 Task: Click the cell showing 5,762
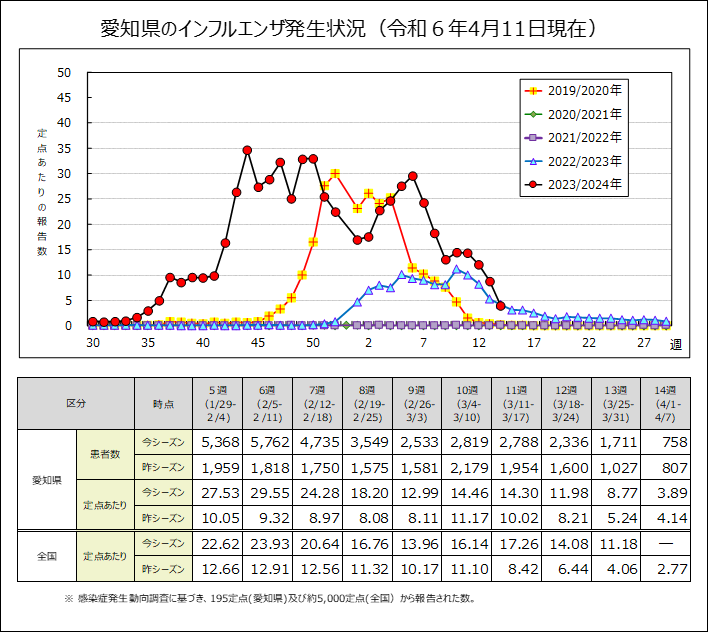[268, 442]
